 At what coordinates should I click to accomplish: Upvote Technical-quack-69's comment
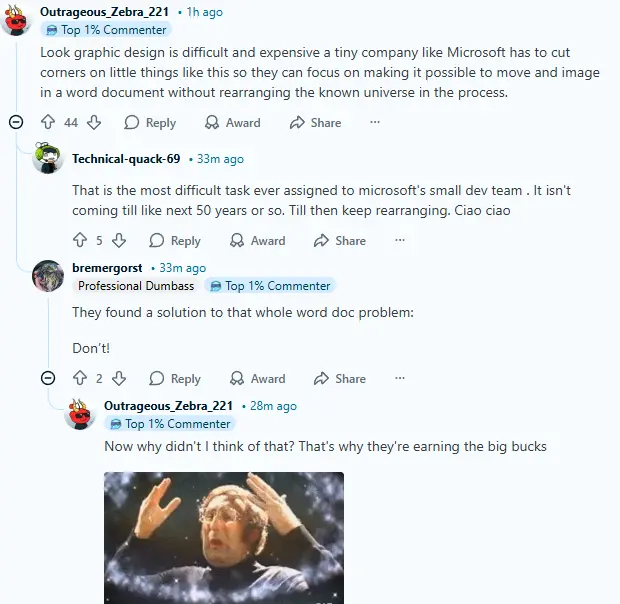coord(80,240)
